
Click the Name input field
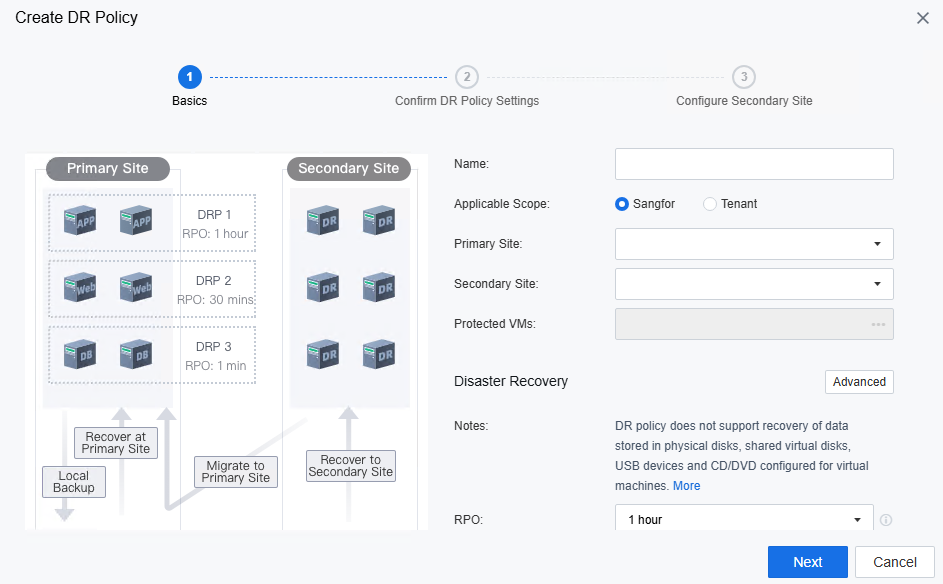pos(754,164)
